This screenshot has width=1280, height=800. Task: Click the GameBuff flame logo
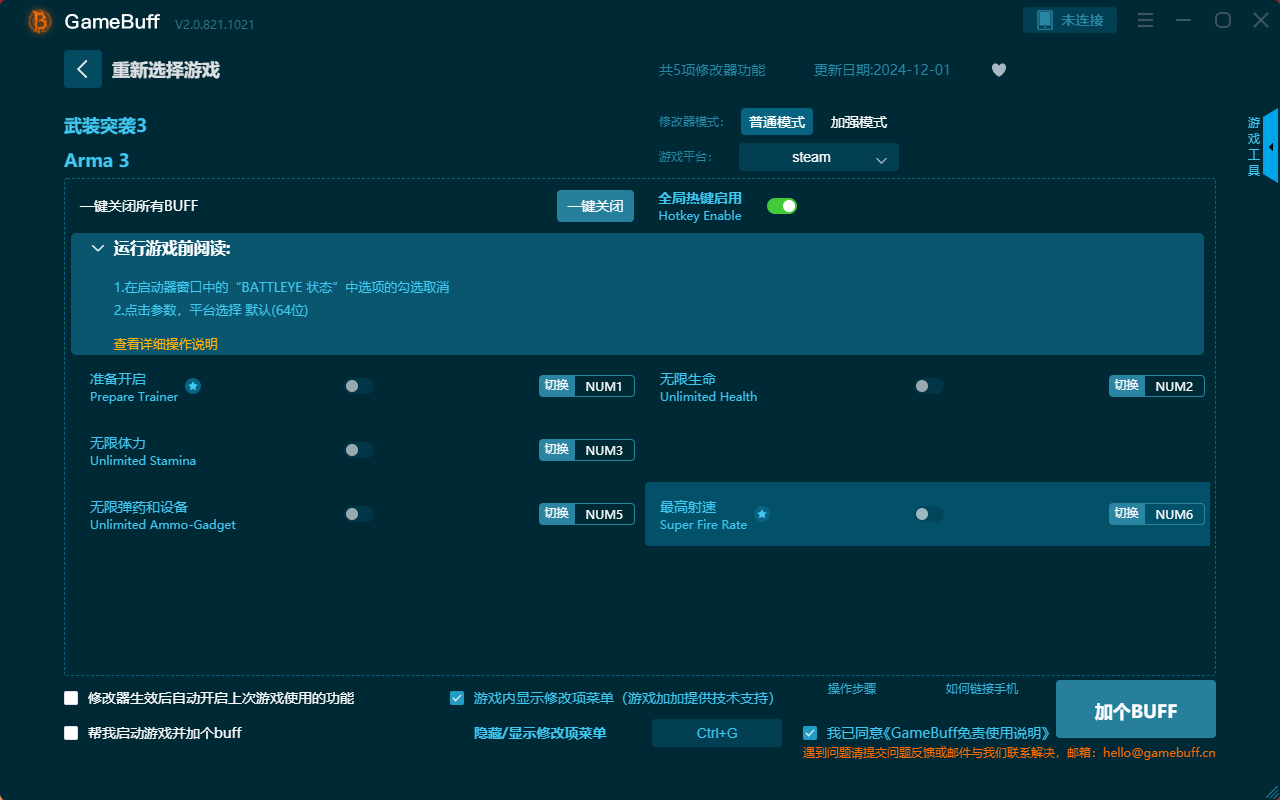[x=39, y=20]
